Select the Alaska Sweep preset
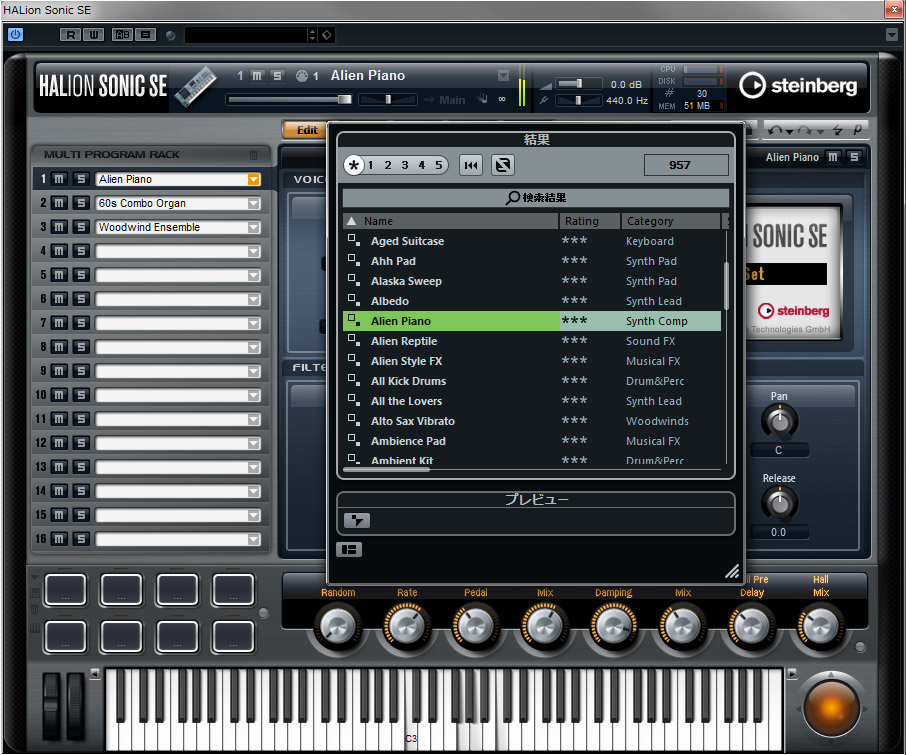This screenshot has width=906, height=755. [532, 281]
